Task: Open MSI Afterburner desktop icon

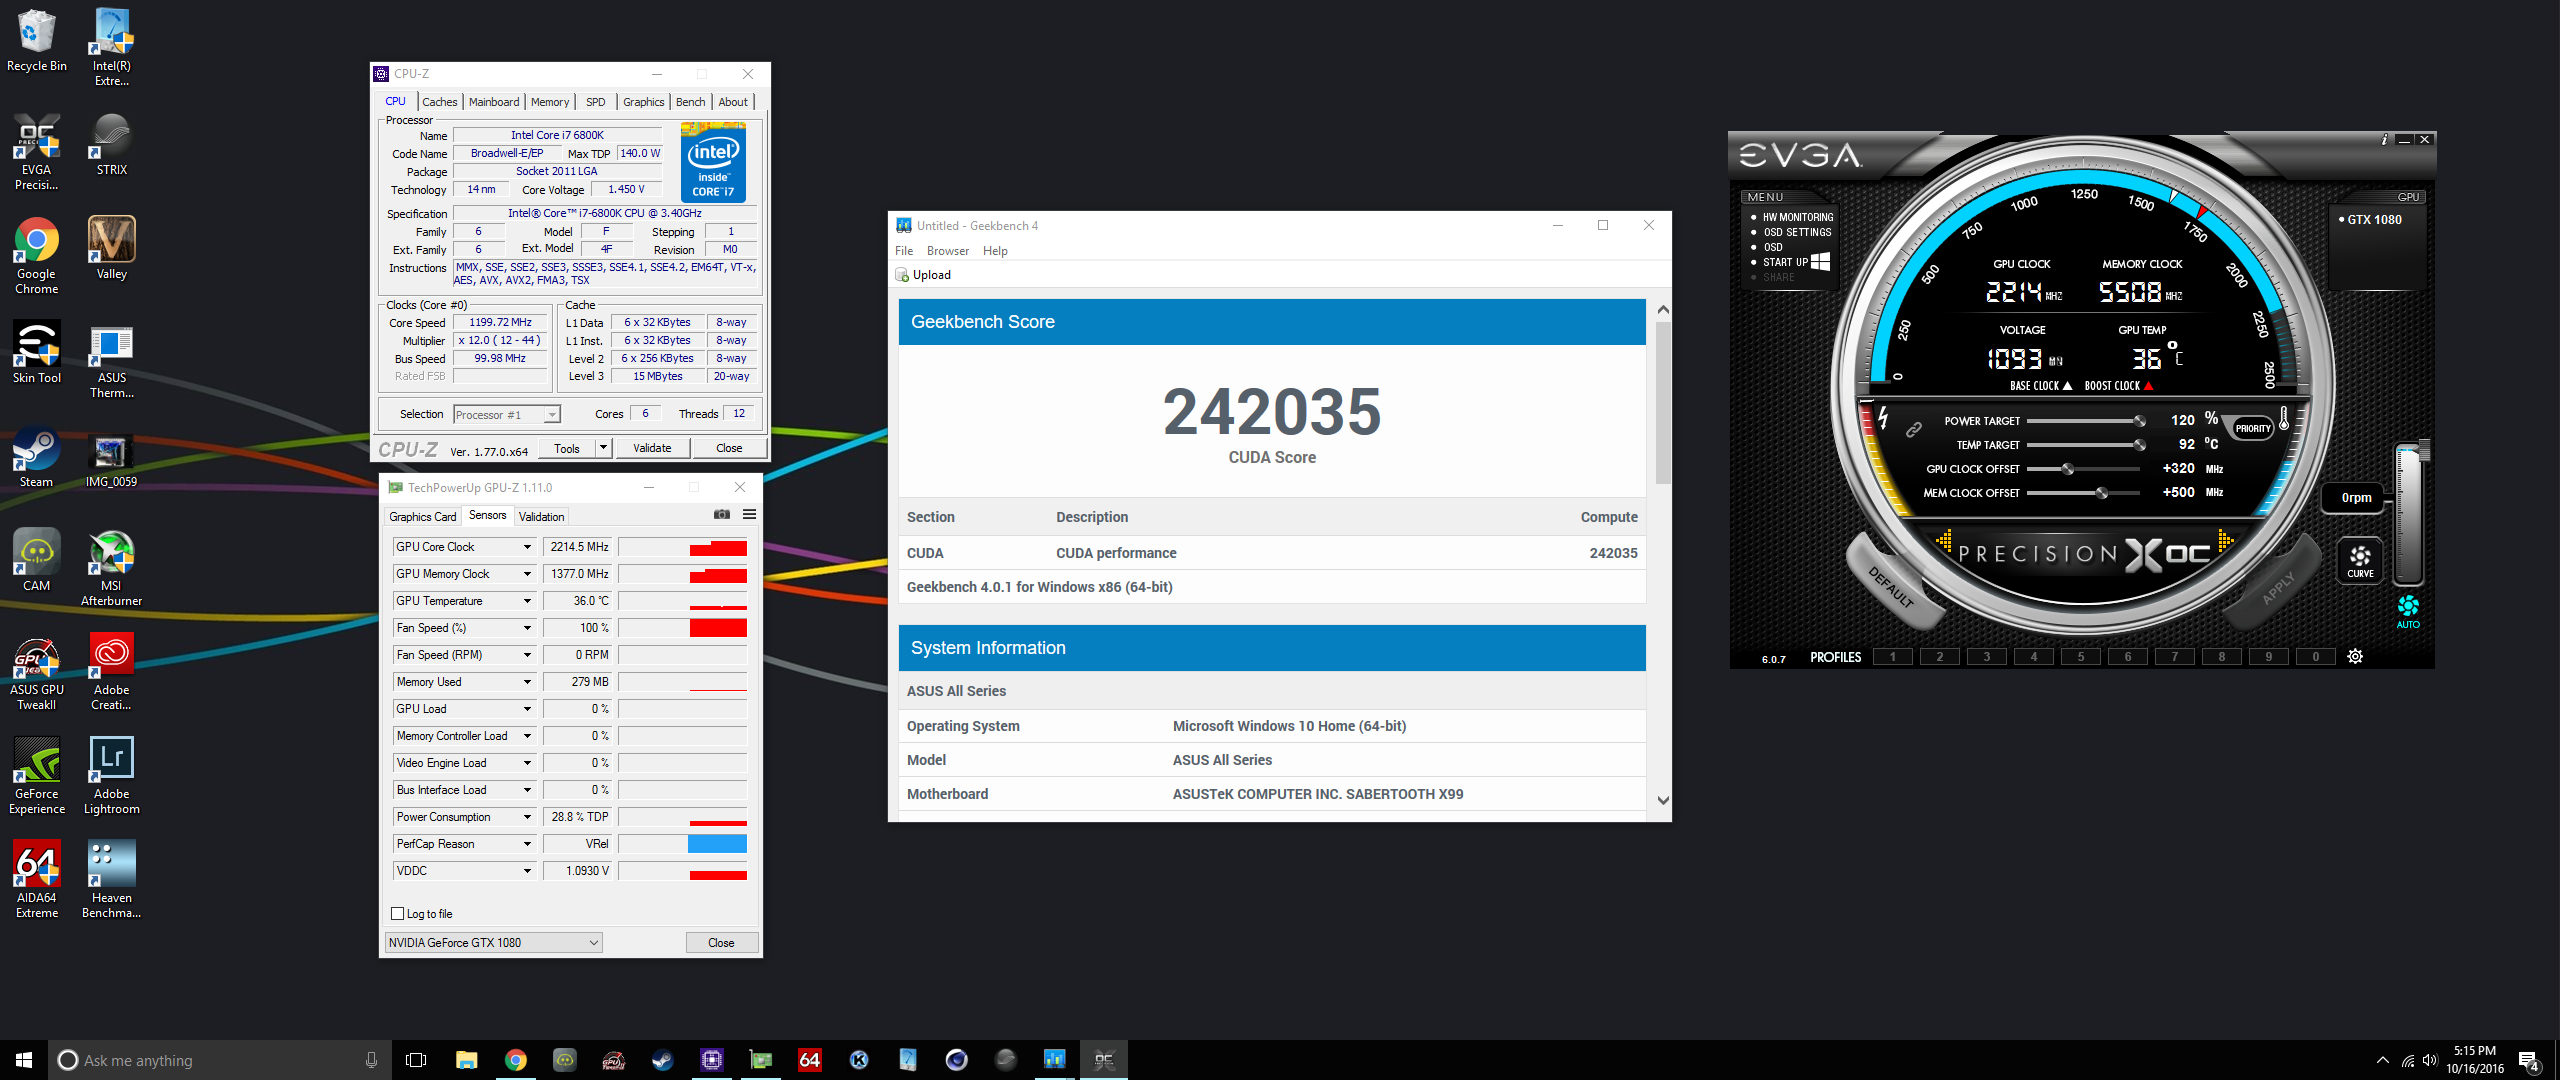Action: point(111,567)
